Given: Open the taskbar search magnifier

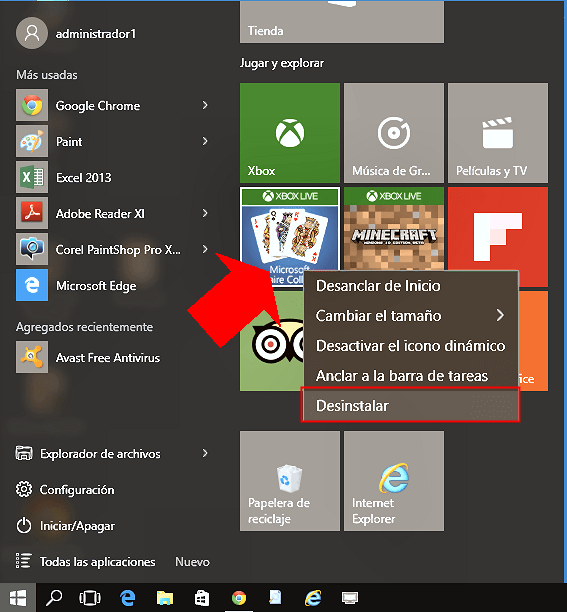Looking at the screenshot, I should coord(54,598).
